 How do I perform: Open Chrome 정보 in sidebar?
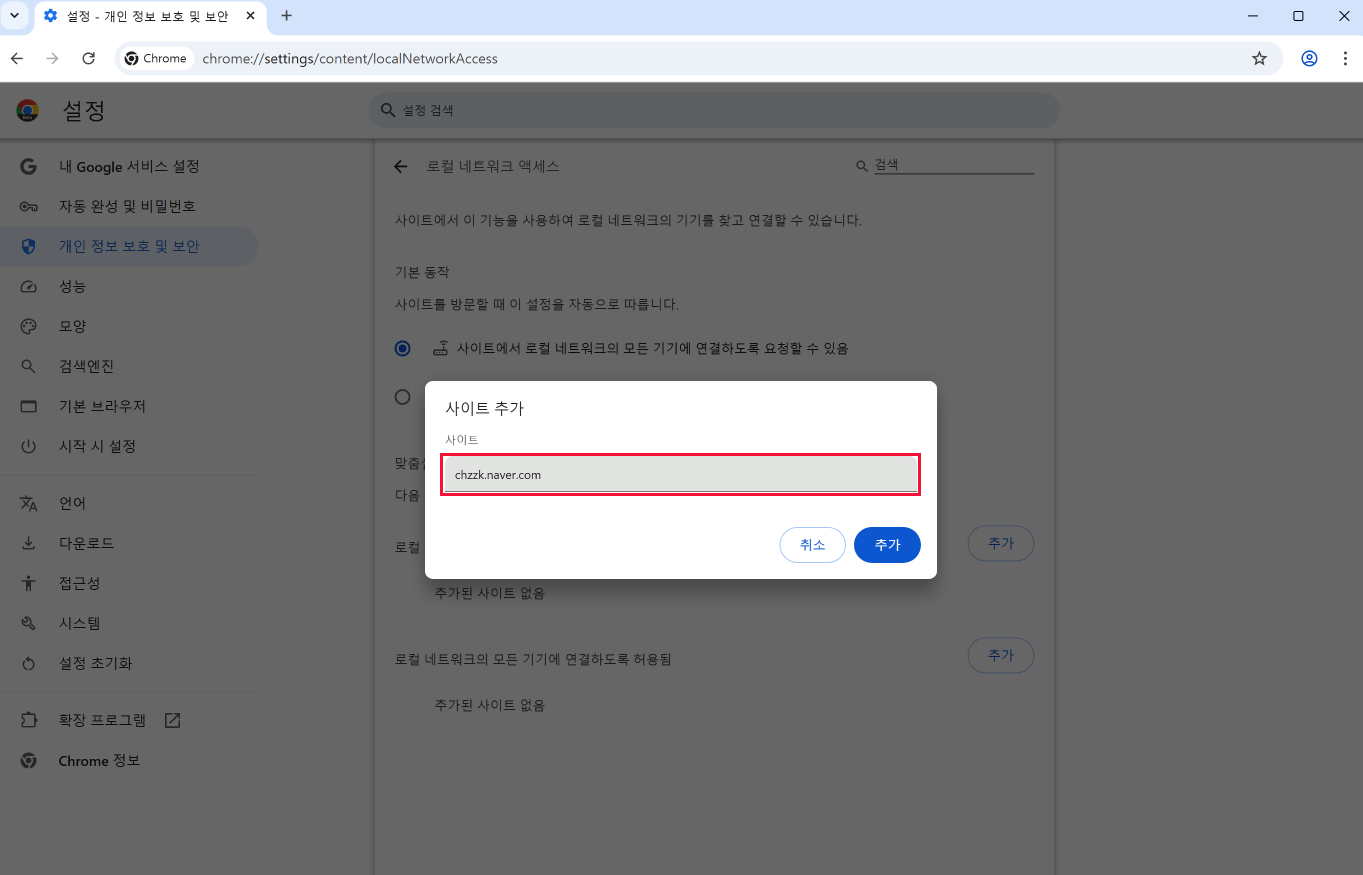coord(99,761)
